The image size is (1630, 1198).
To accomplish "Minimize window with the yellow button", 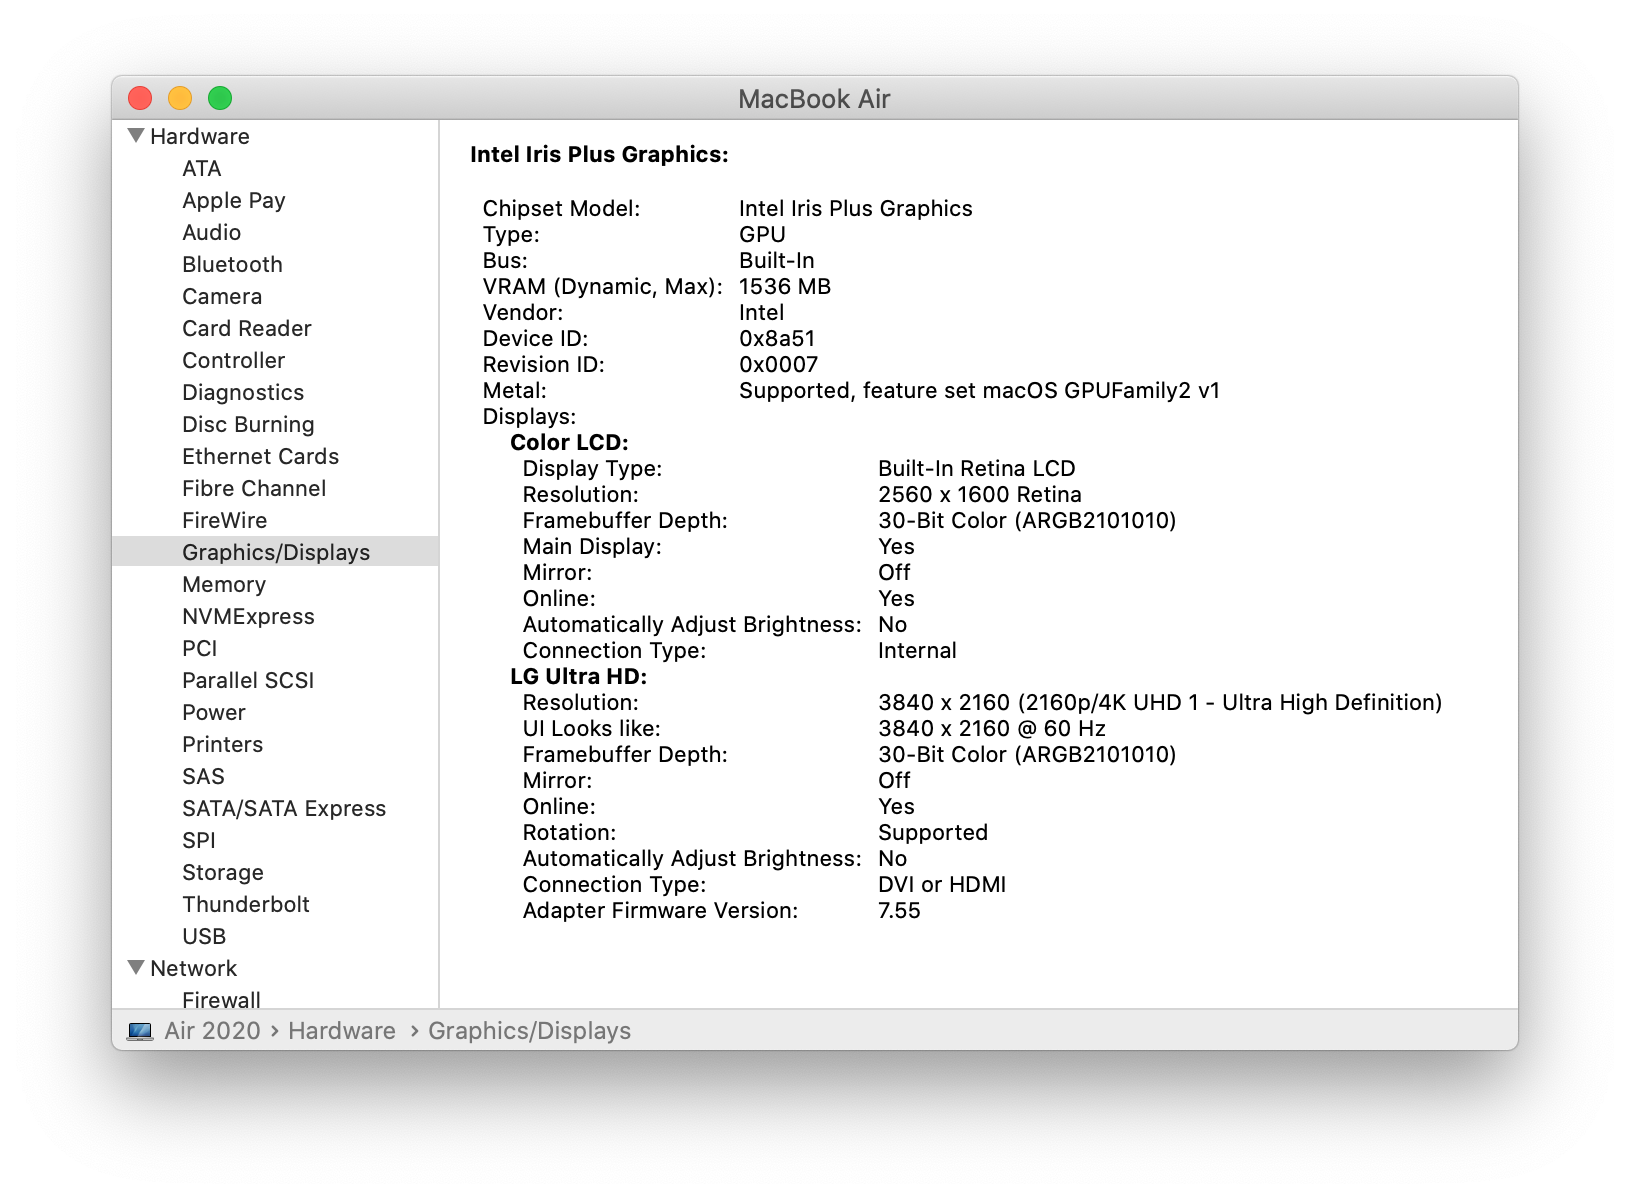I will click(x=180, y=98).
